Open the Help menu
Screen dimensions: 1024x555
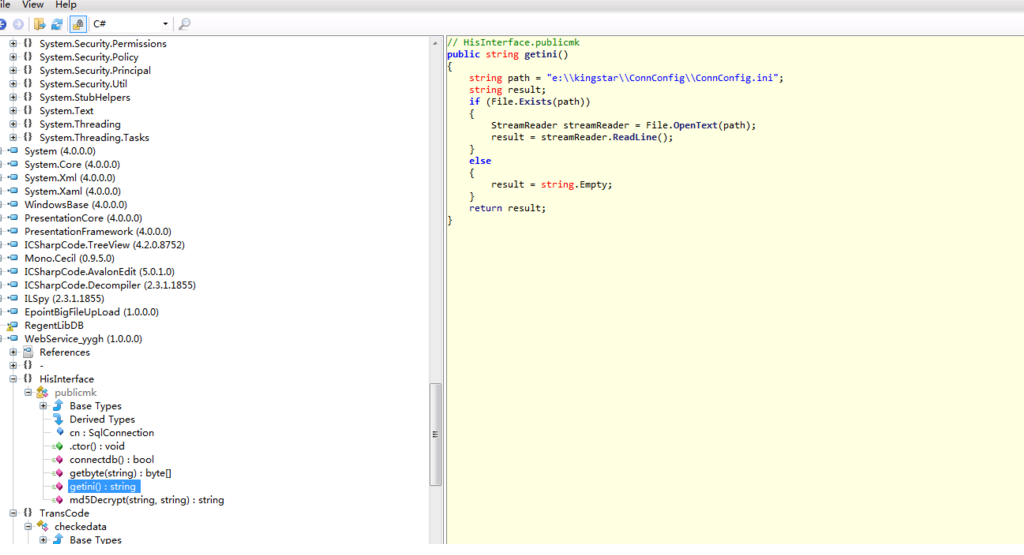point(66,5)
